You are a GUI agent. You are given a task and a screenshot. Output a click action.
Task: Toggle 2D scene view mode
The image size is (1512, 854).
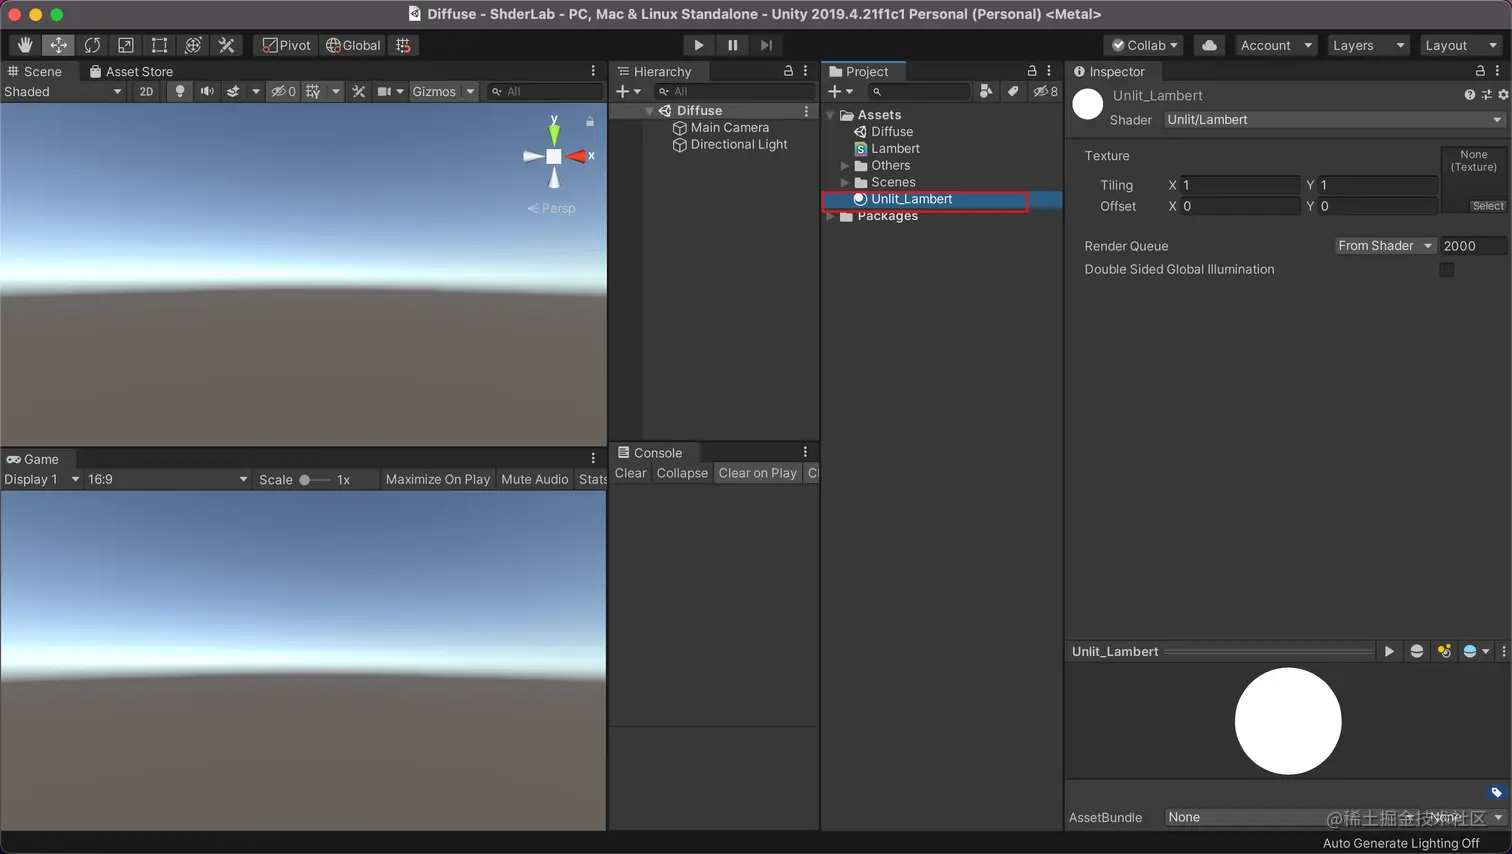click(x=146, y=91)
